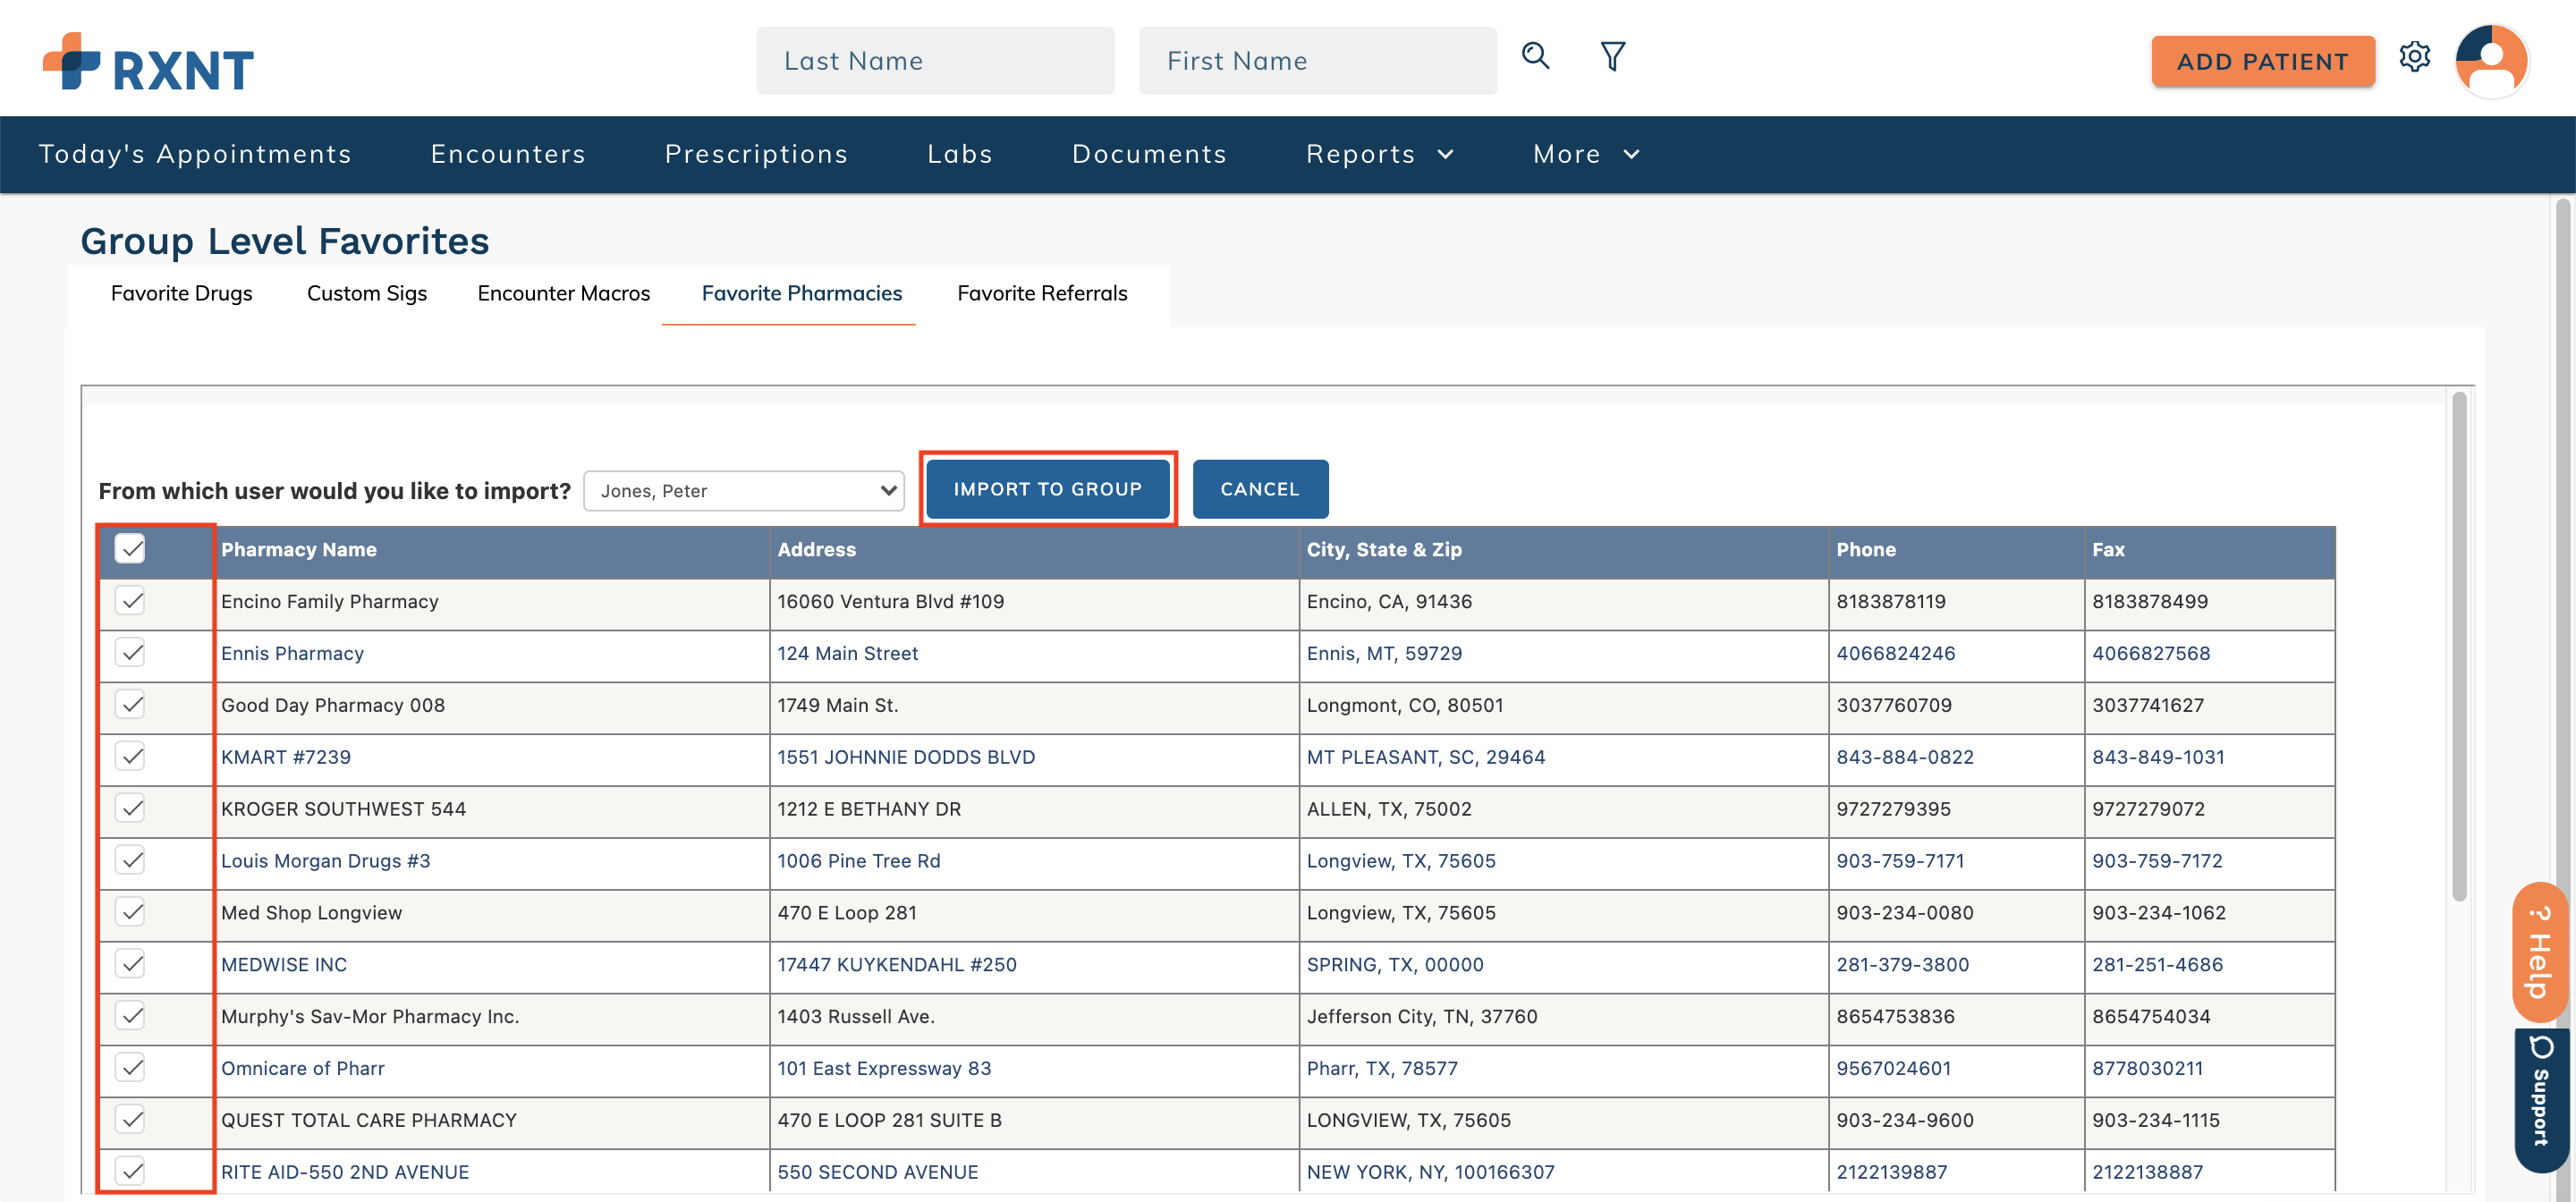Viewport: 2576px width, 1202px height.
Task: Click the Pharmacy Name column header
Action: click(298, 549)
